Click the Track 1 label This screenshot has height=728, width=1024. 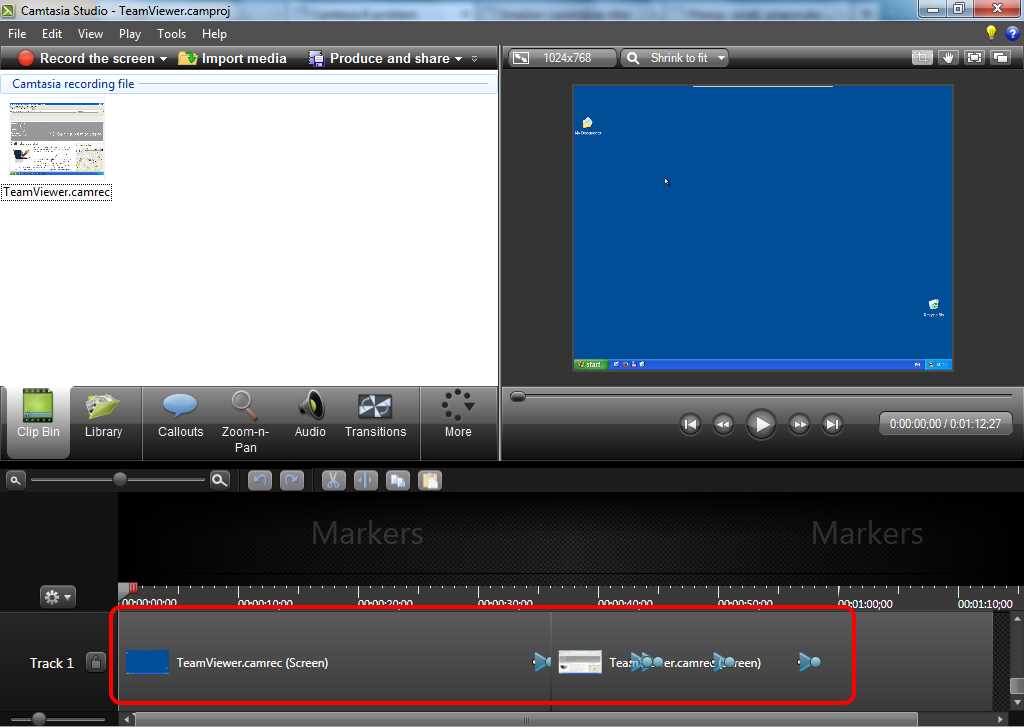point(52,663)
